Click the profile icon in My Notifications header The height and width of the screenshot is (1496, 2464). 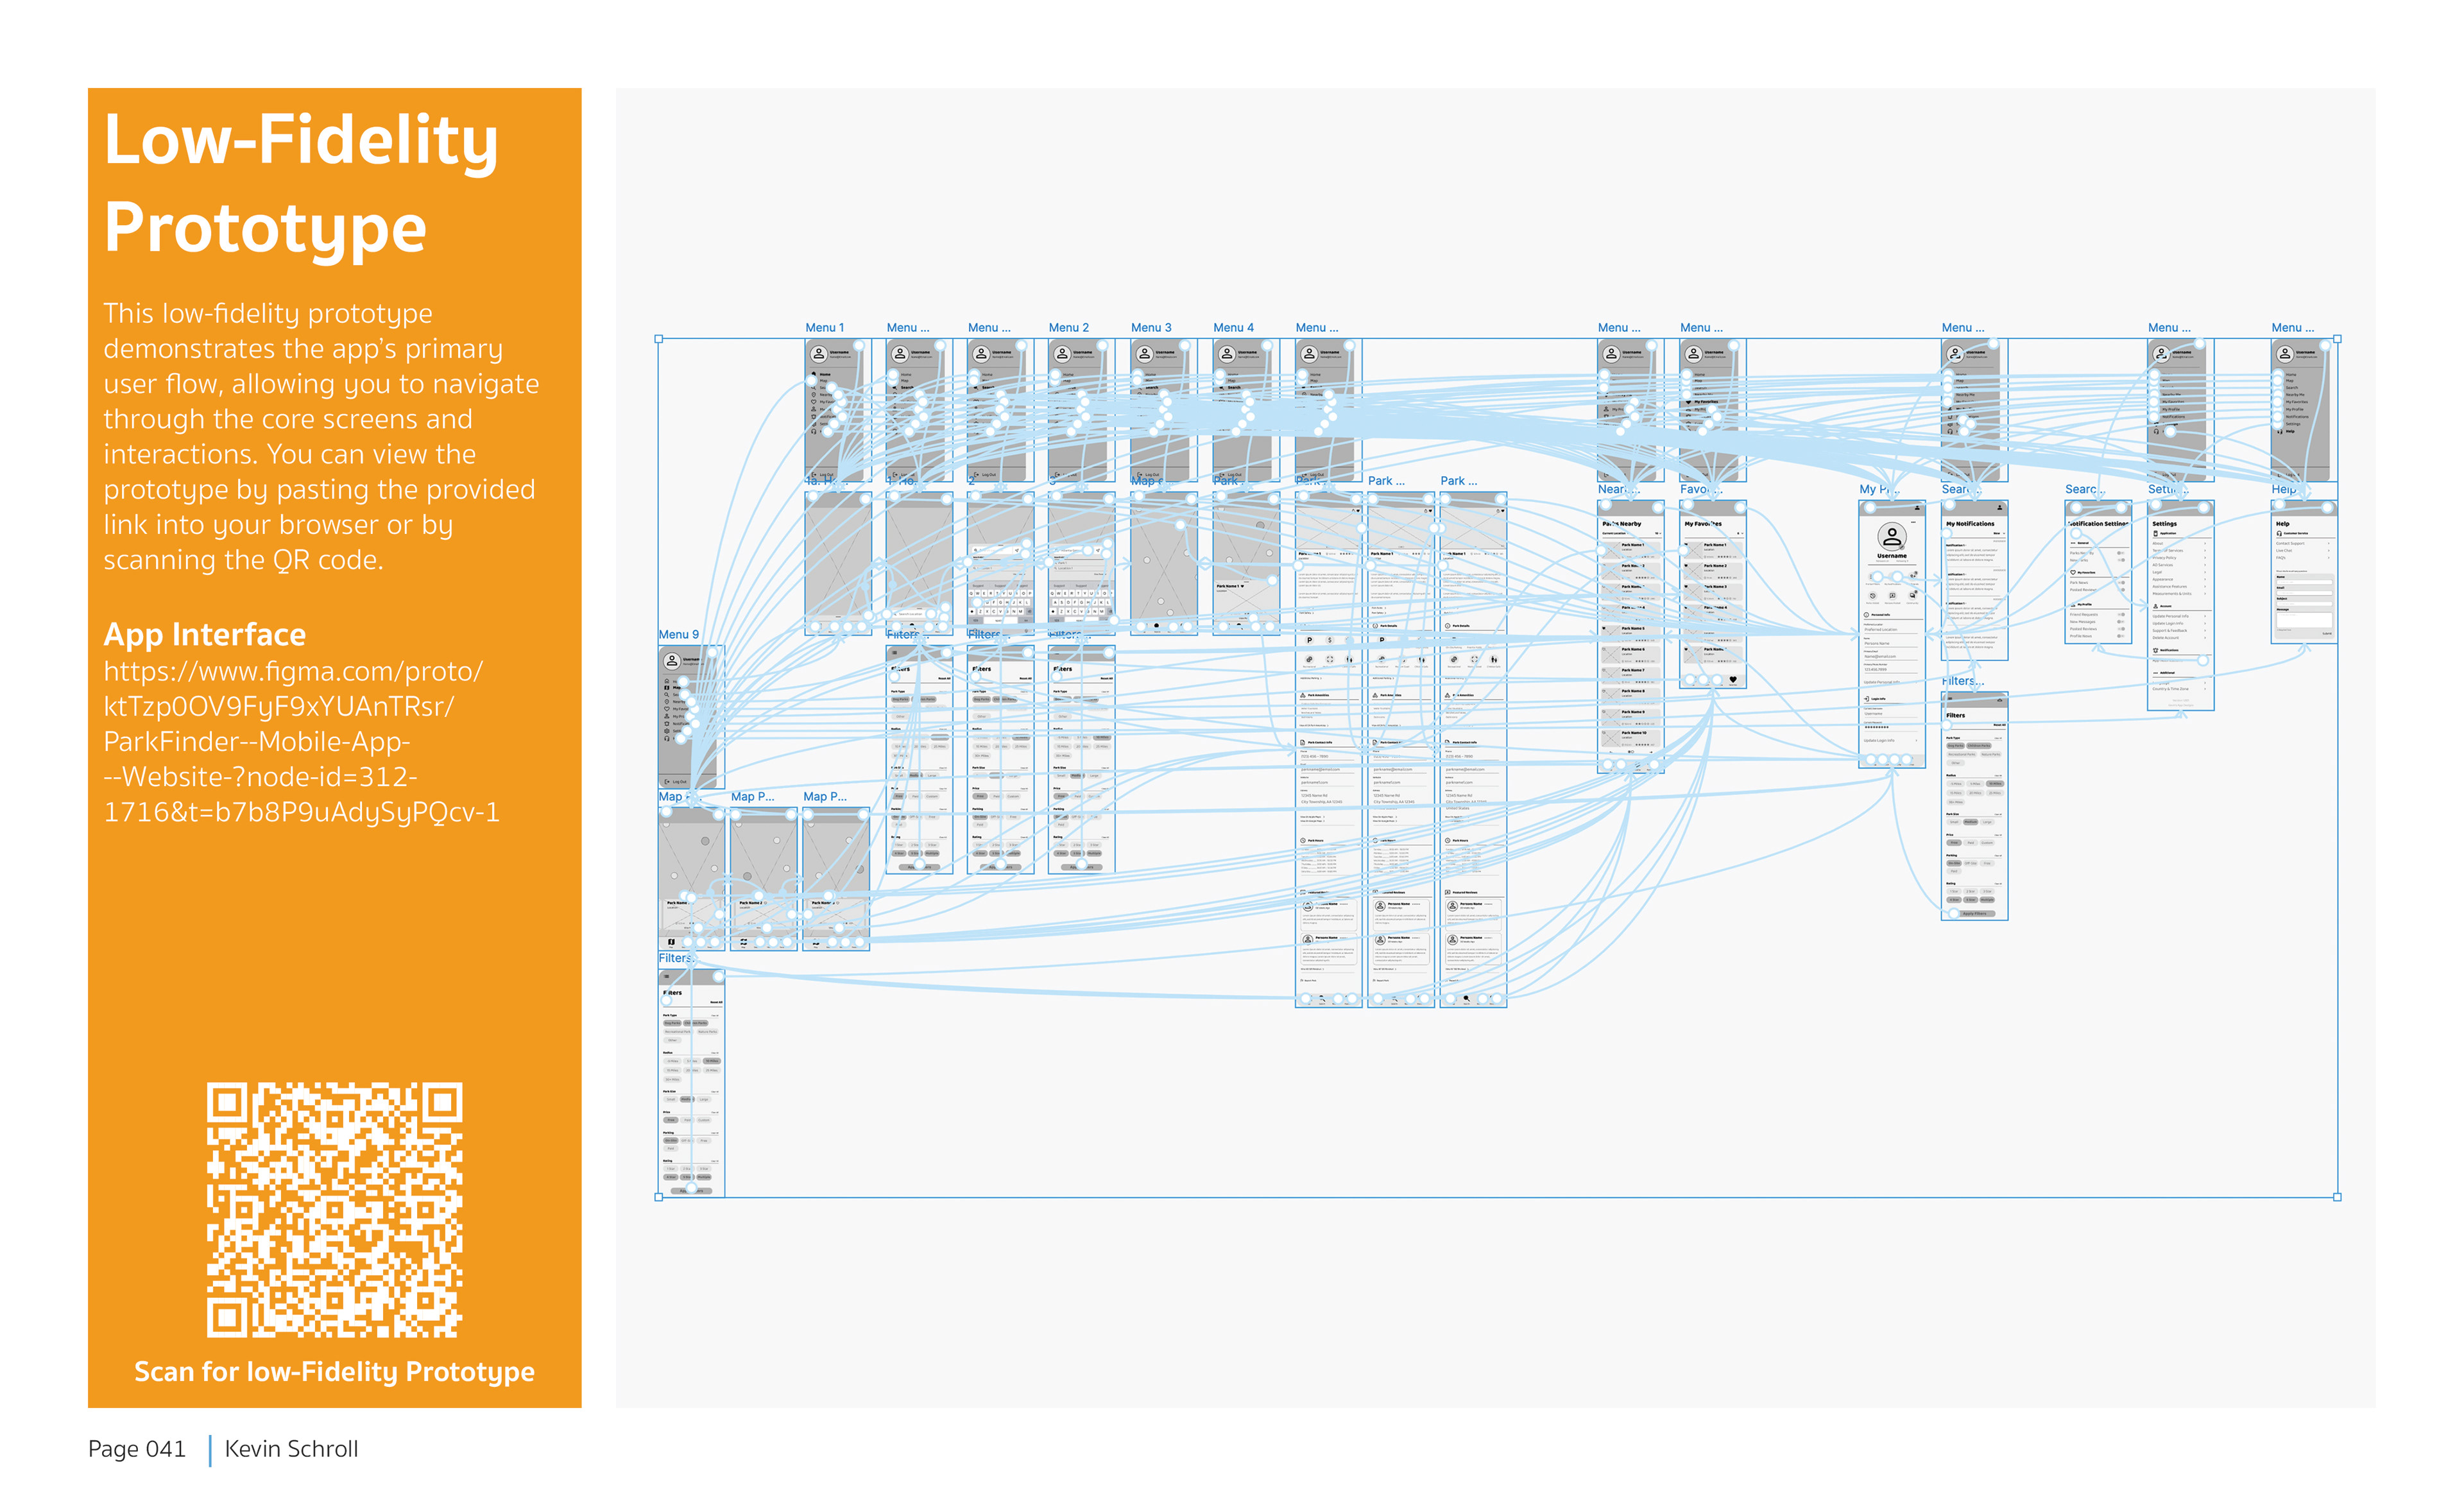[x=2000, y=508]
